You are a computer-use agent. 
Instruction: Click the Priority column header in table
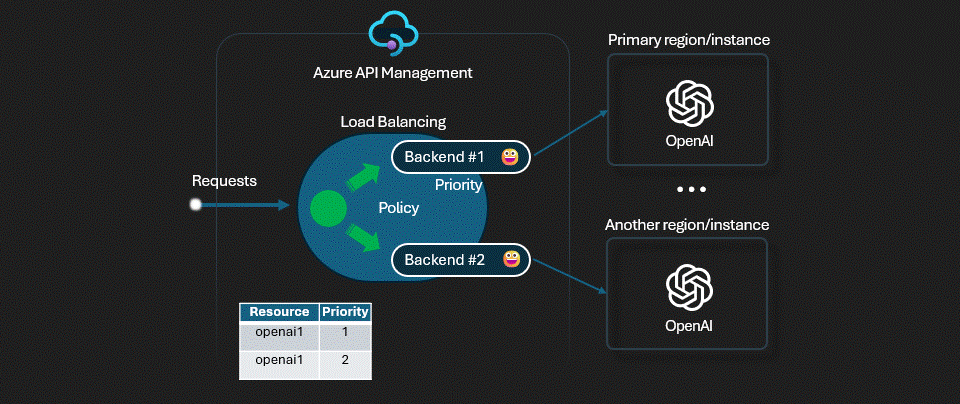click(x=345, y=312)
